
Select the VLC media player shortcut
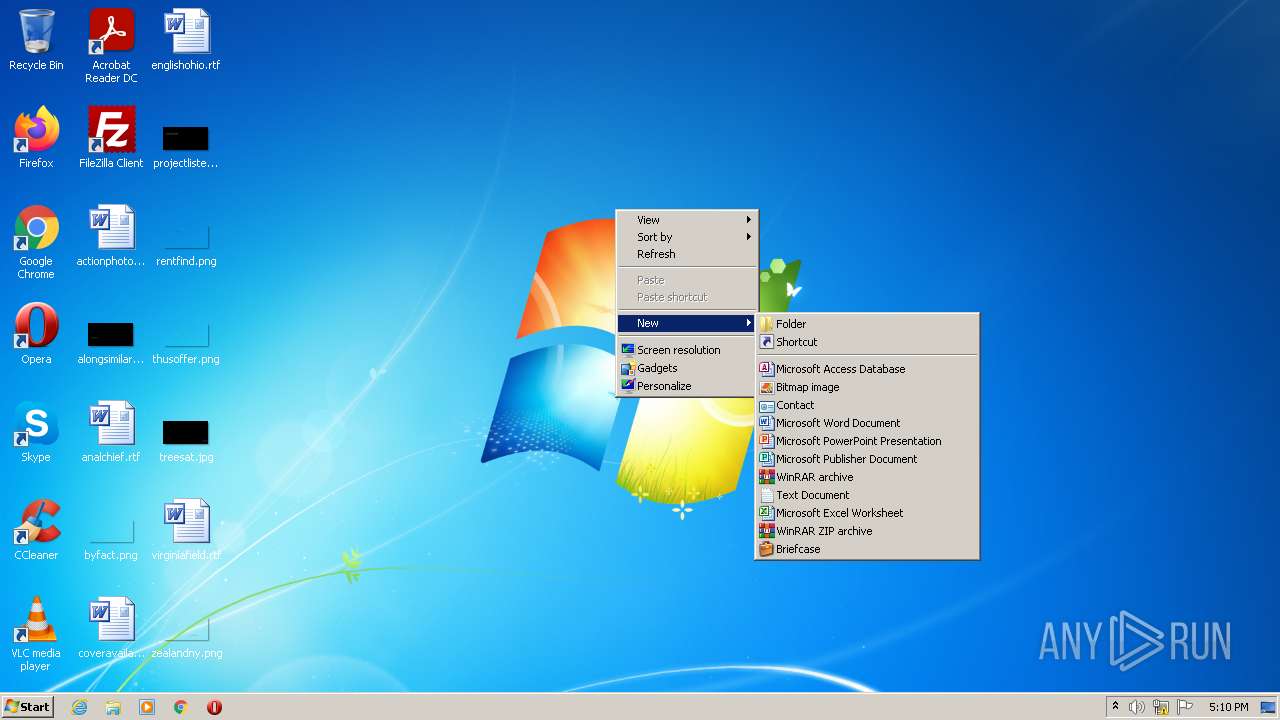(x=36, y=634)
